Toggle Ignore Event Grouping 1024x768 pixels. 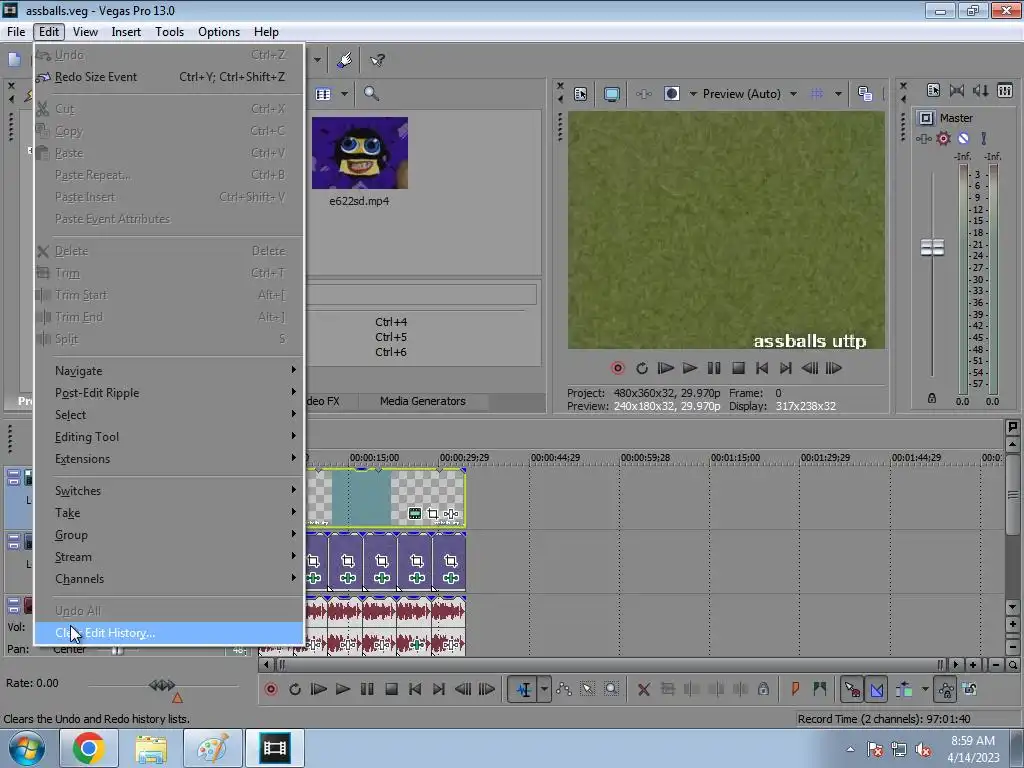tap(970, 689)
